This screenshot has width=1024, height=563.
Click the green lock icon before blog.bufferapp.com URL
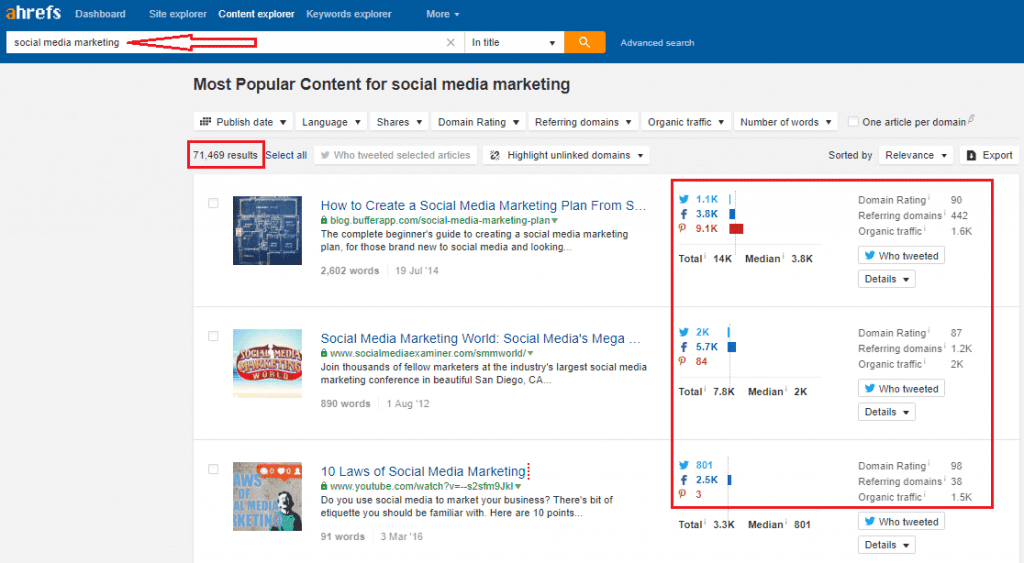(x=324, y=221)
